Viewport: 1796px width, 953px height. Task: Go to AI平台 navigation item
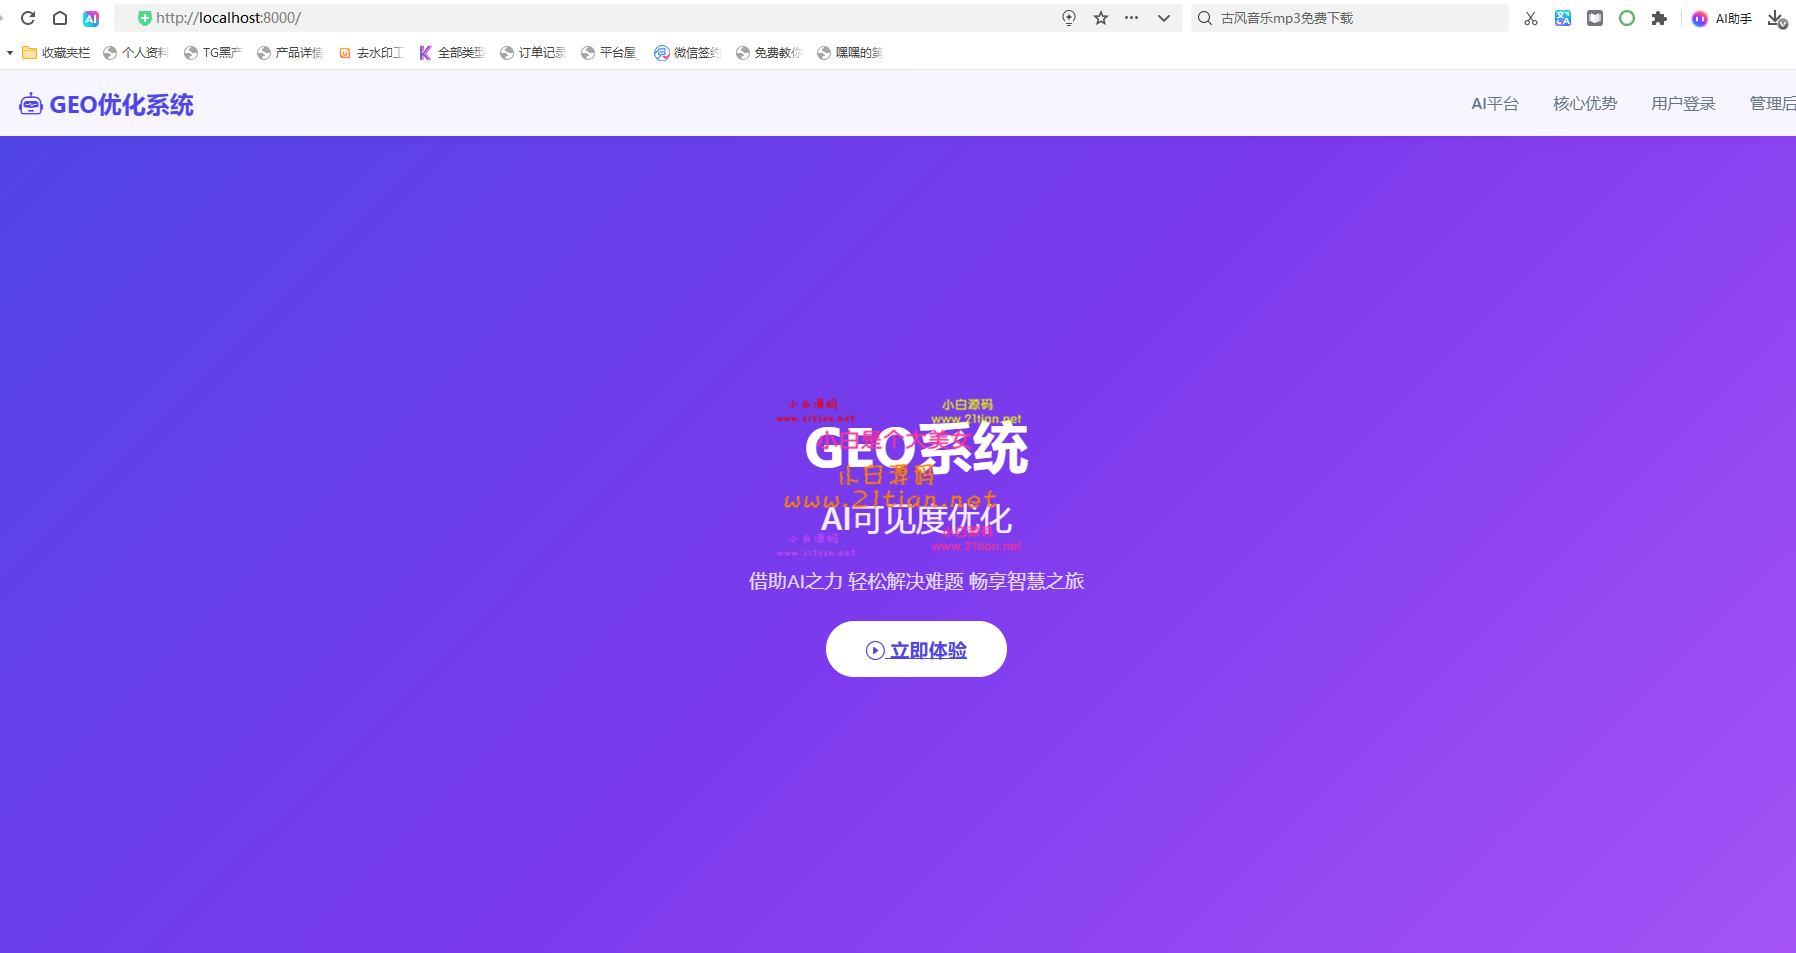[1495, 104]
